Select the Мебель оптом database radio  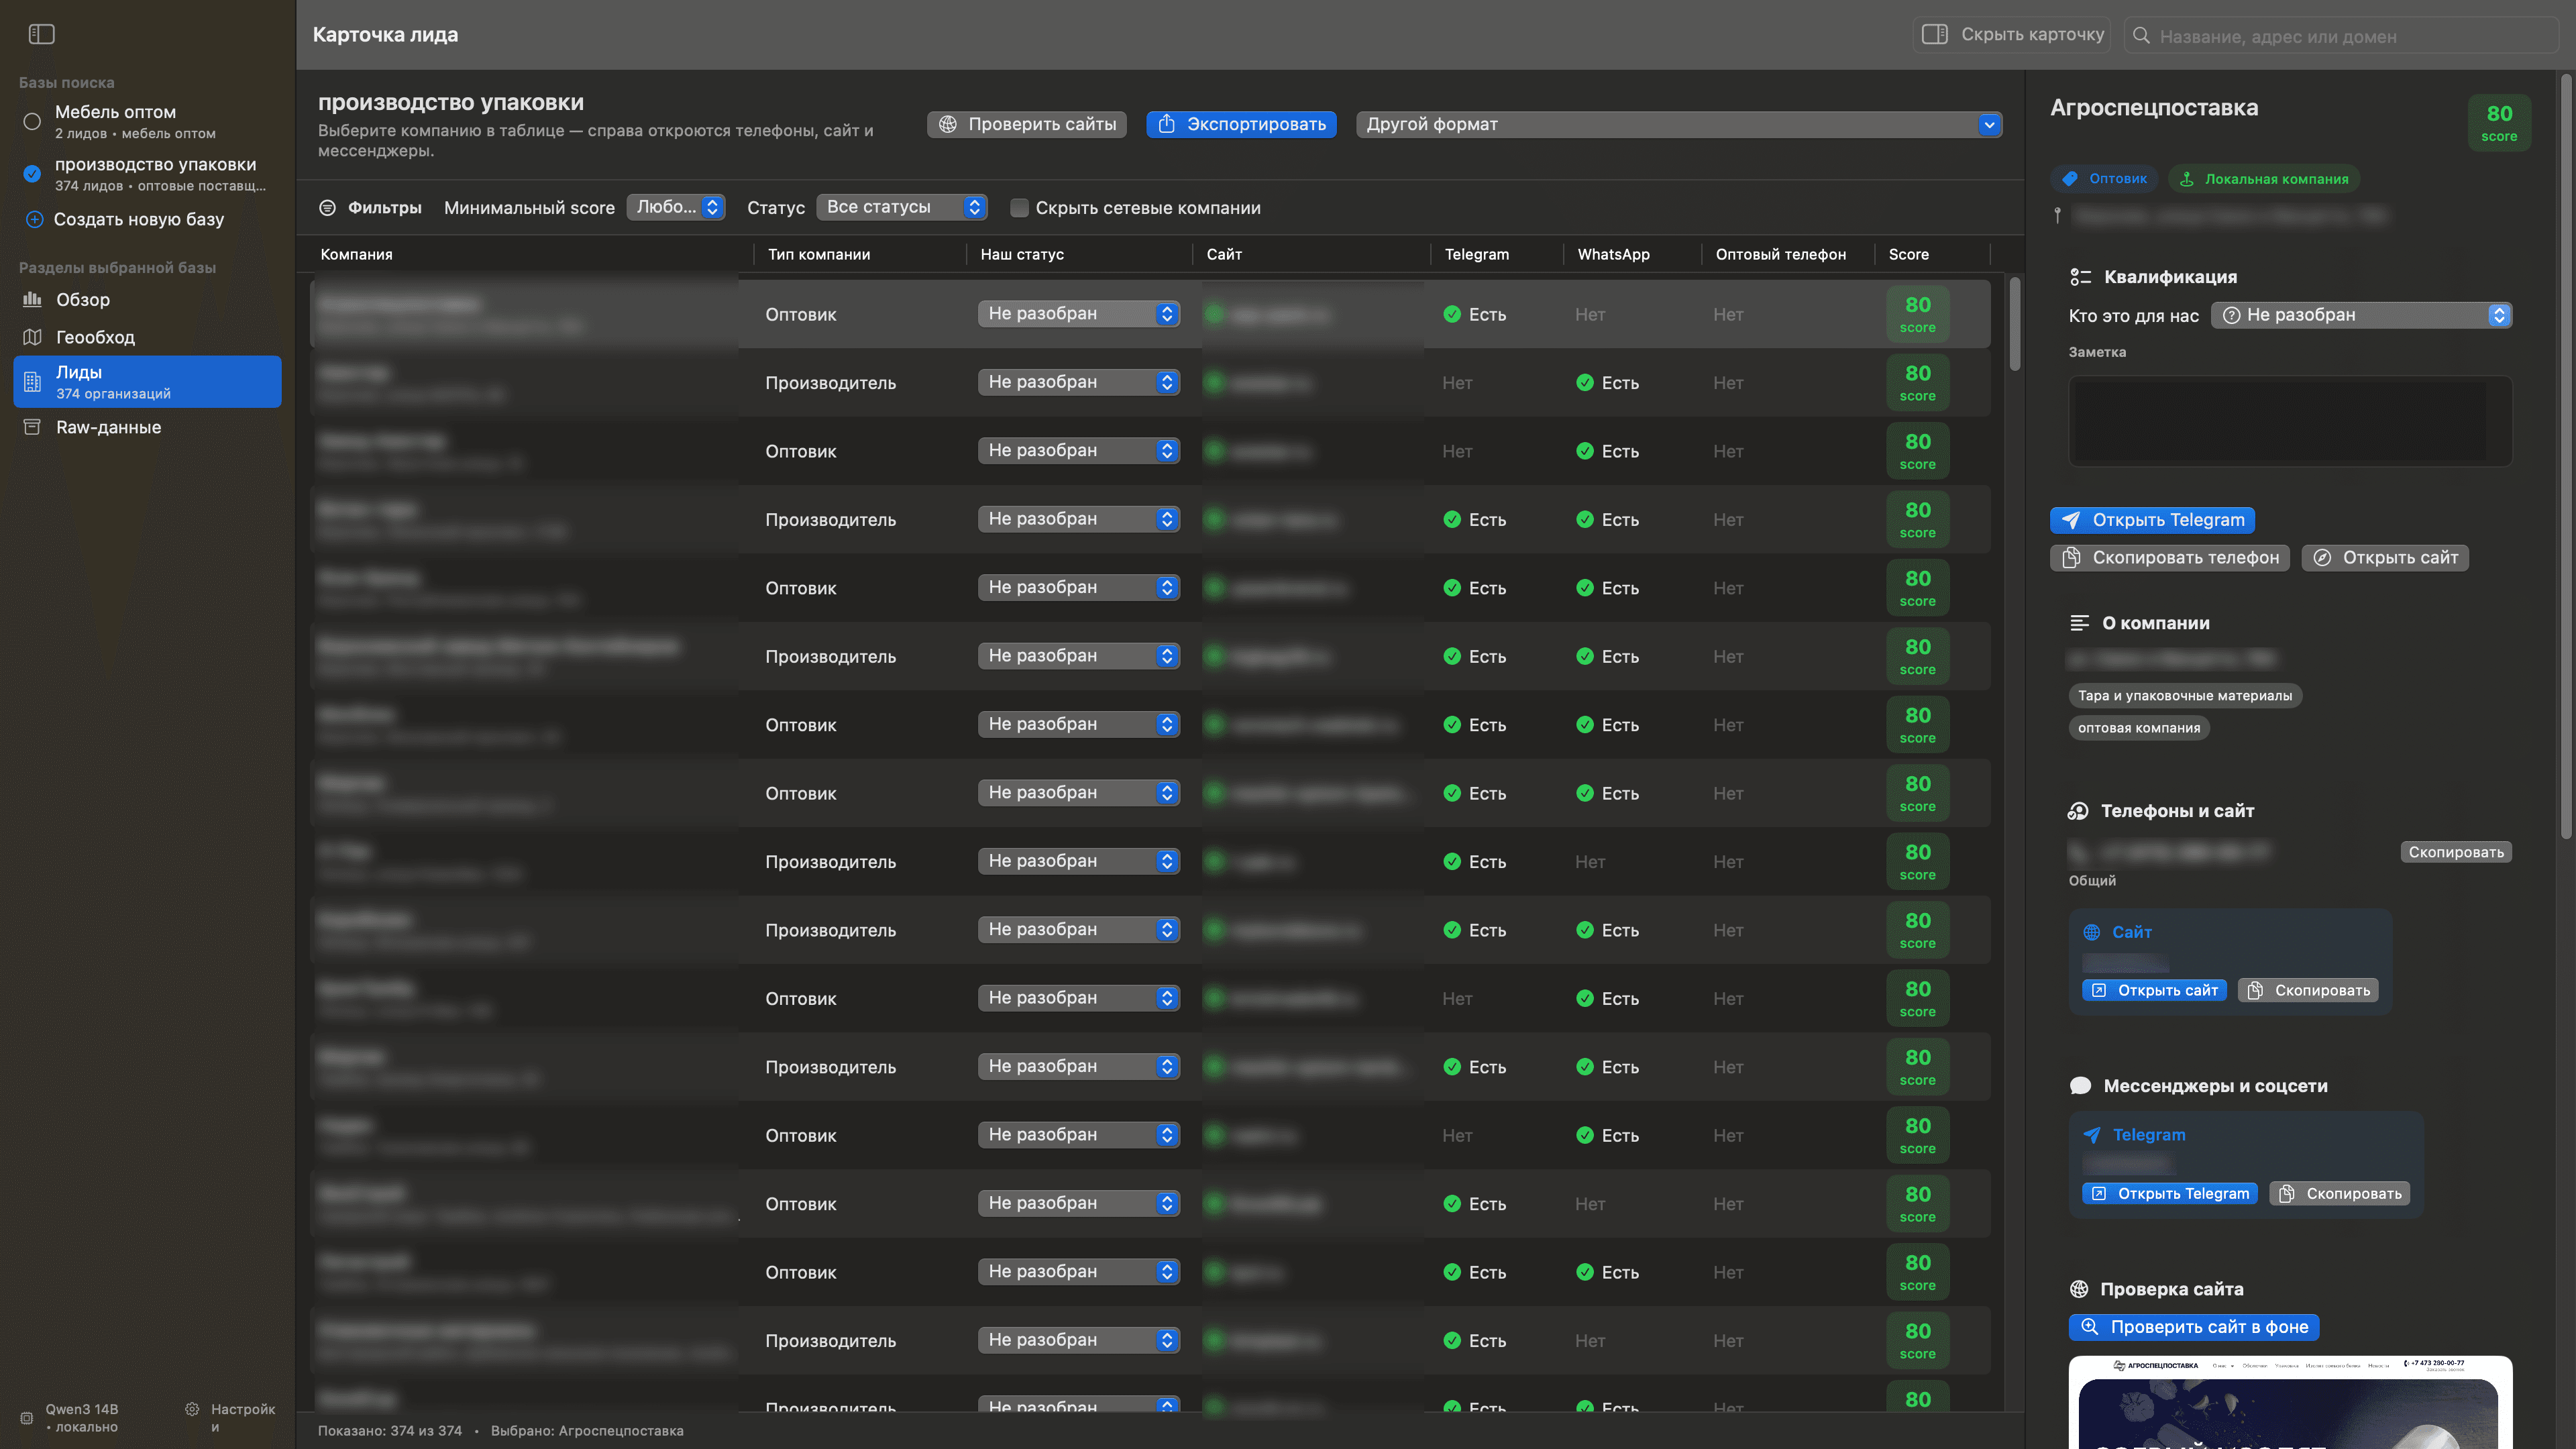(32, 121)
